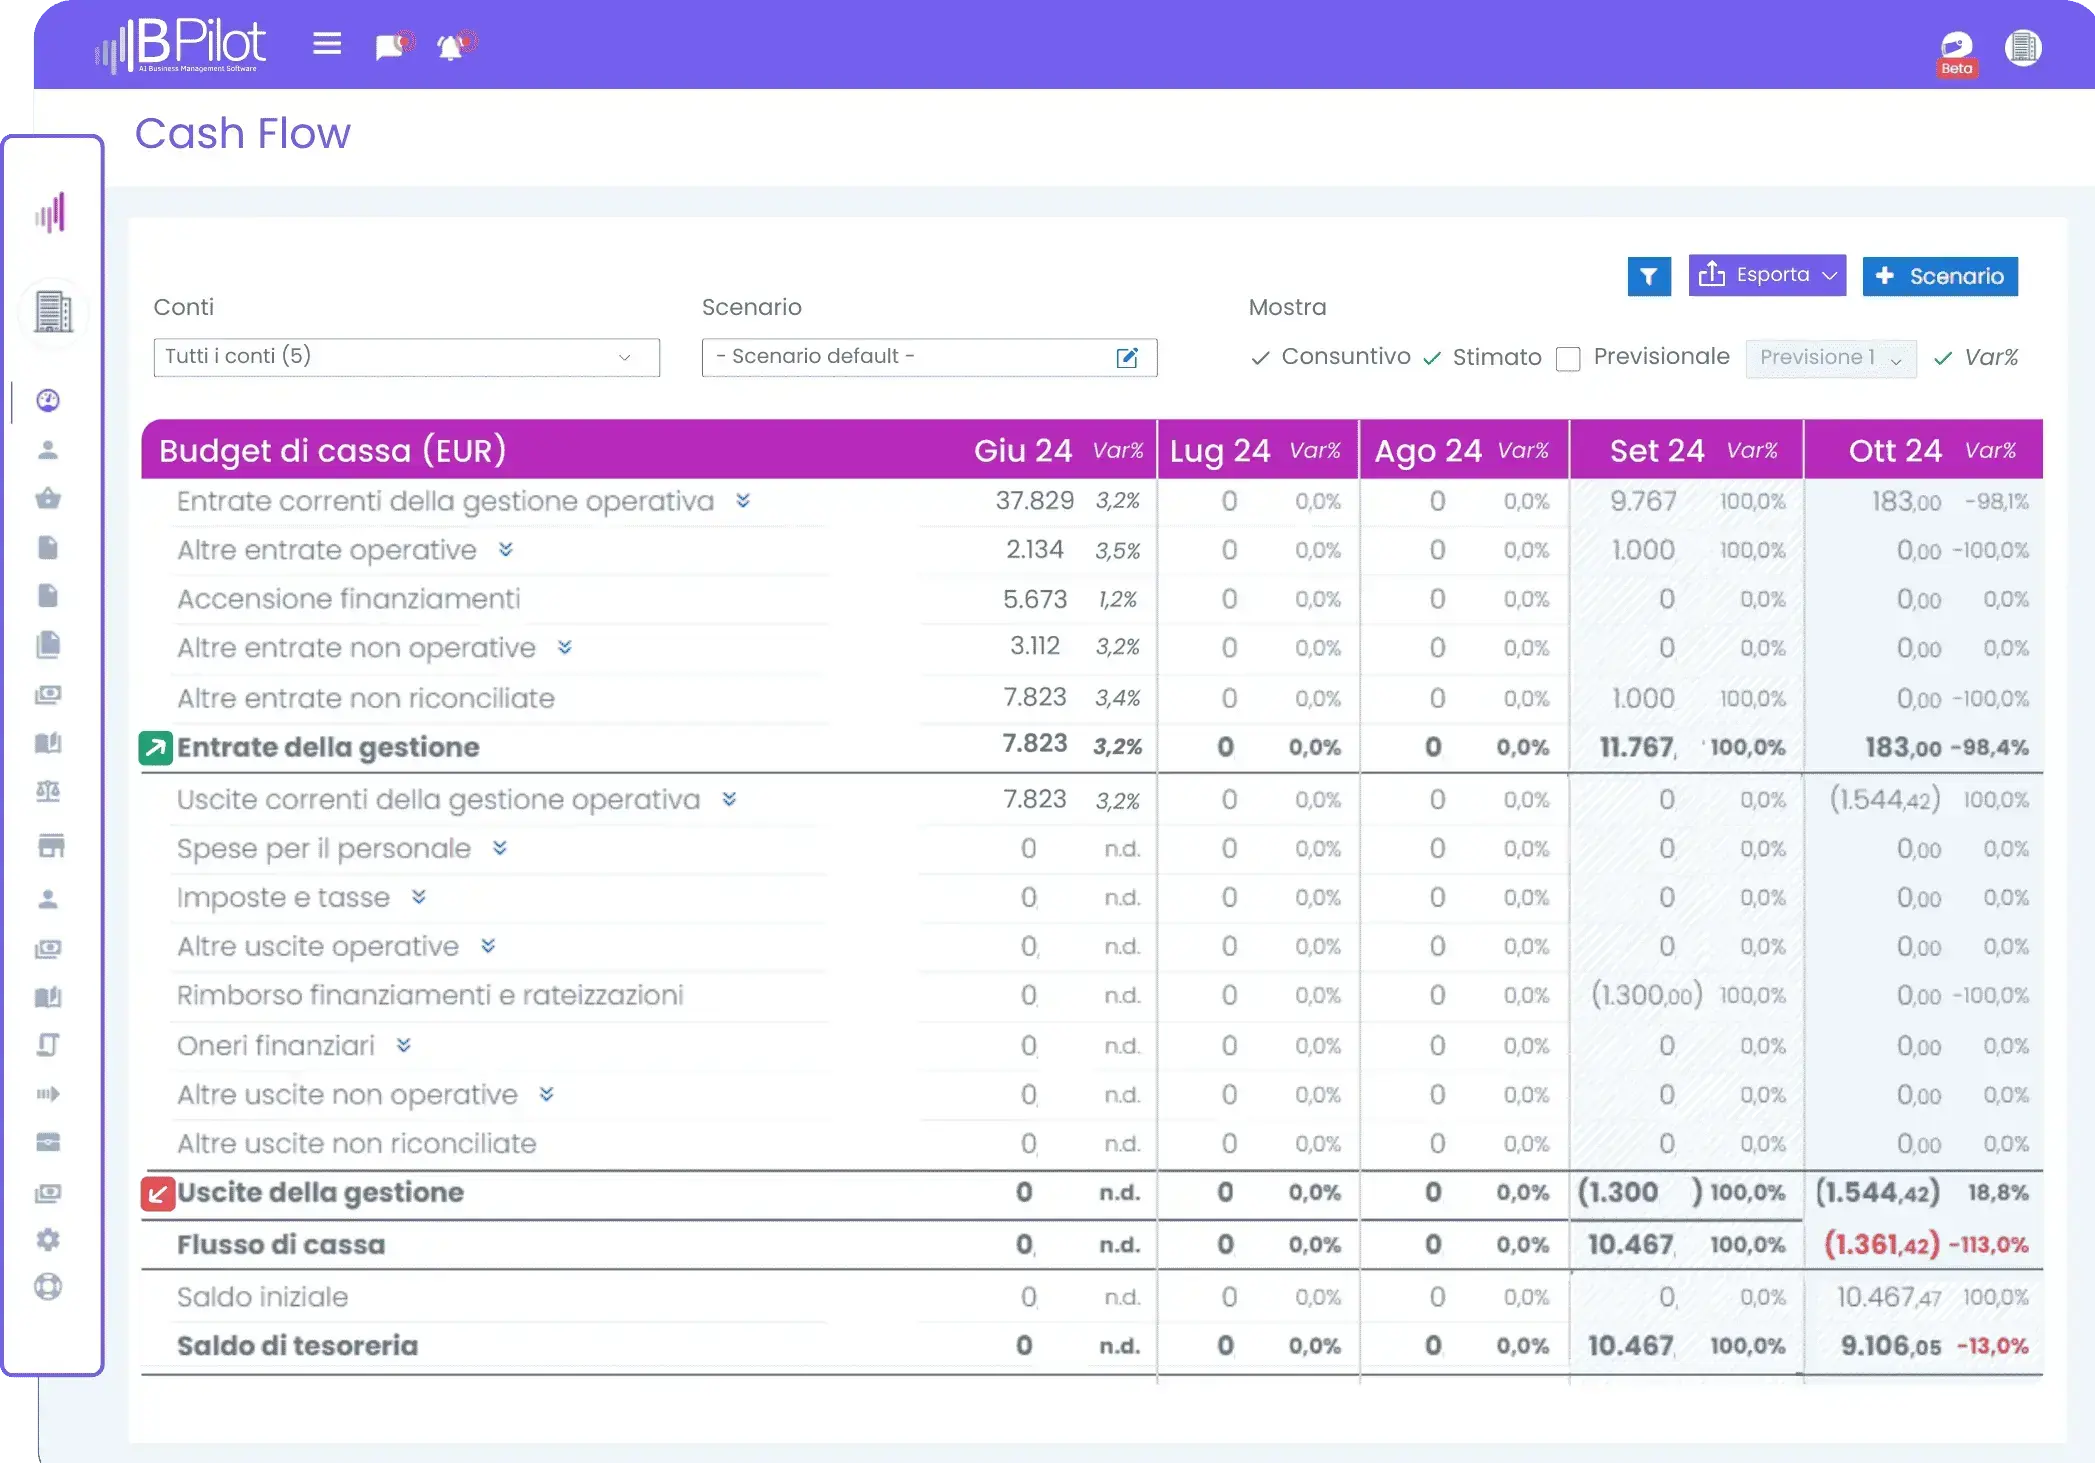Toggle the Consuntivo checkbox

point(1260,358)
